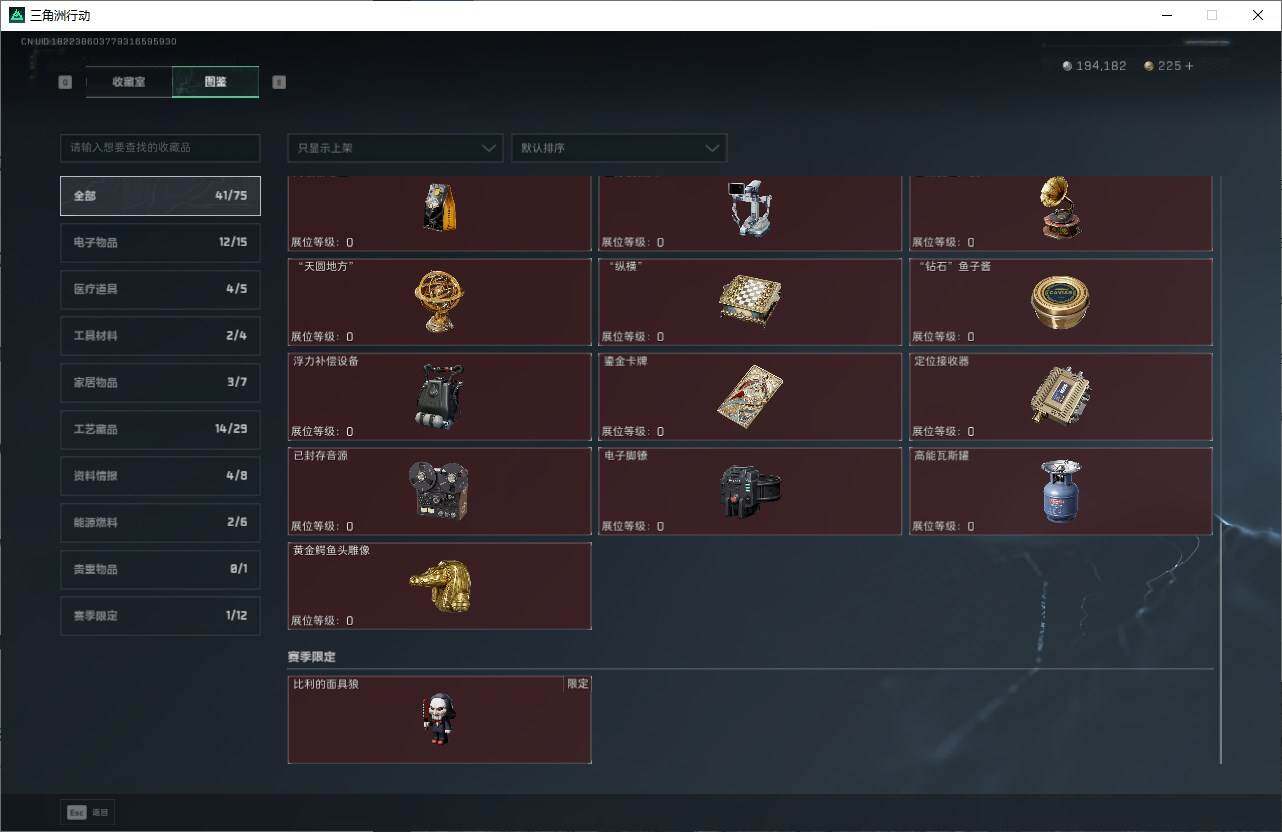Filter by 电子物品 category
Viewport: 1282px width, 832px height.
click(160, 242)
